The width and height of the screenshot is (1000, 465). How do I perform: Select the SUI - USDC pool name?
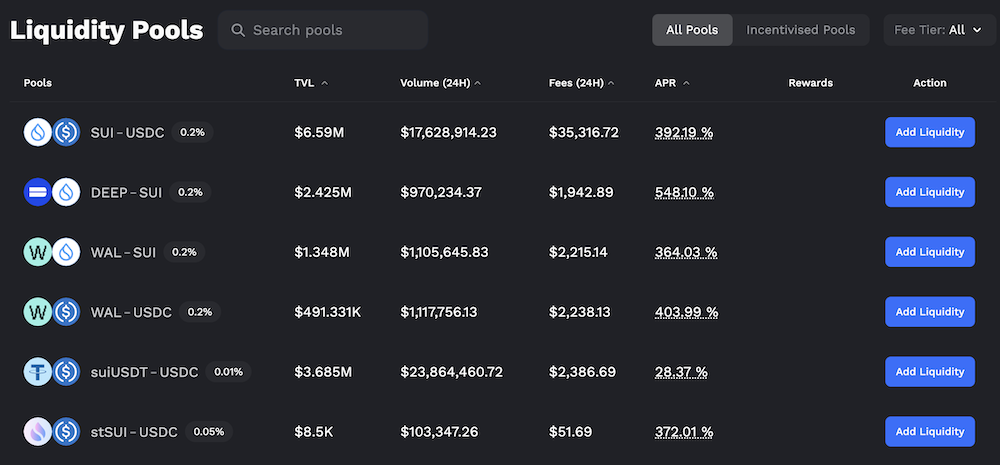(x=128, y=133)
